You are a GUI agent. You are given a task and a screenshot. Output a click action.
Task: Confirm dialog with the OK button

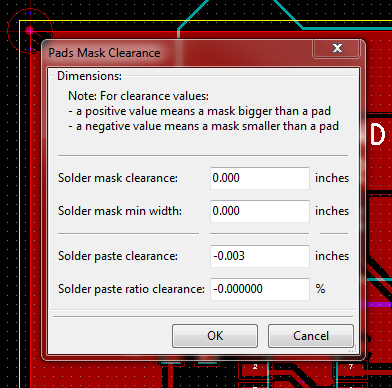click(x=215, y=336)
